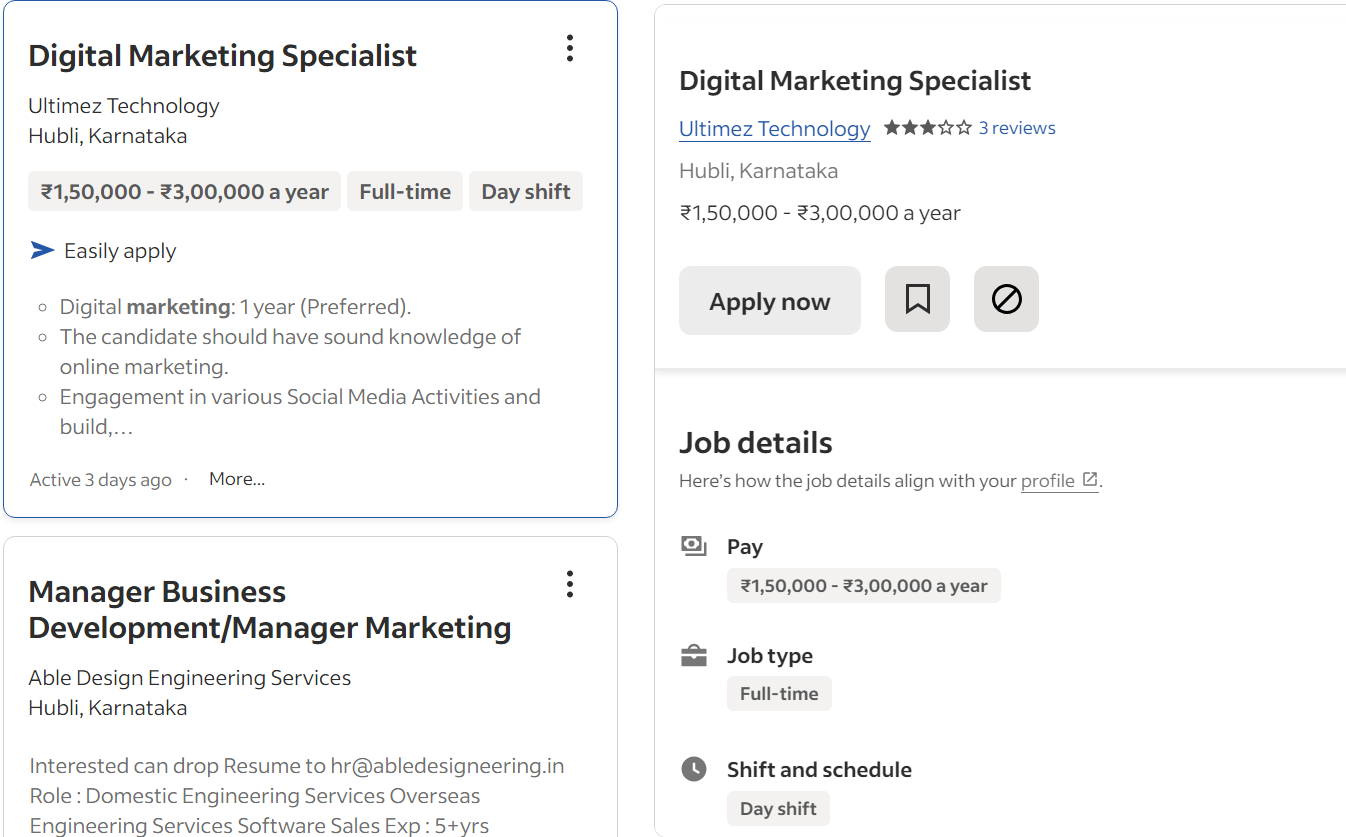Click the Digital marketing: 1 year (Preferred) bullet
Screen dimensions: 1346x837
click(x=235, y=307)
